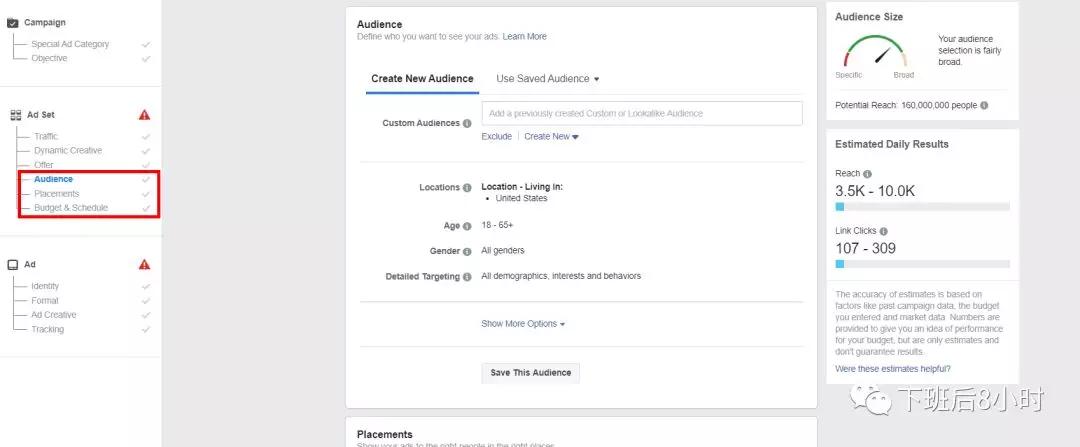
Task: Click the Exclude link
Action: pos(496,137)
